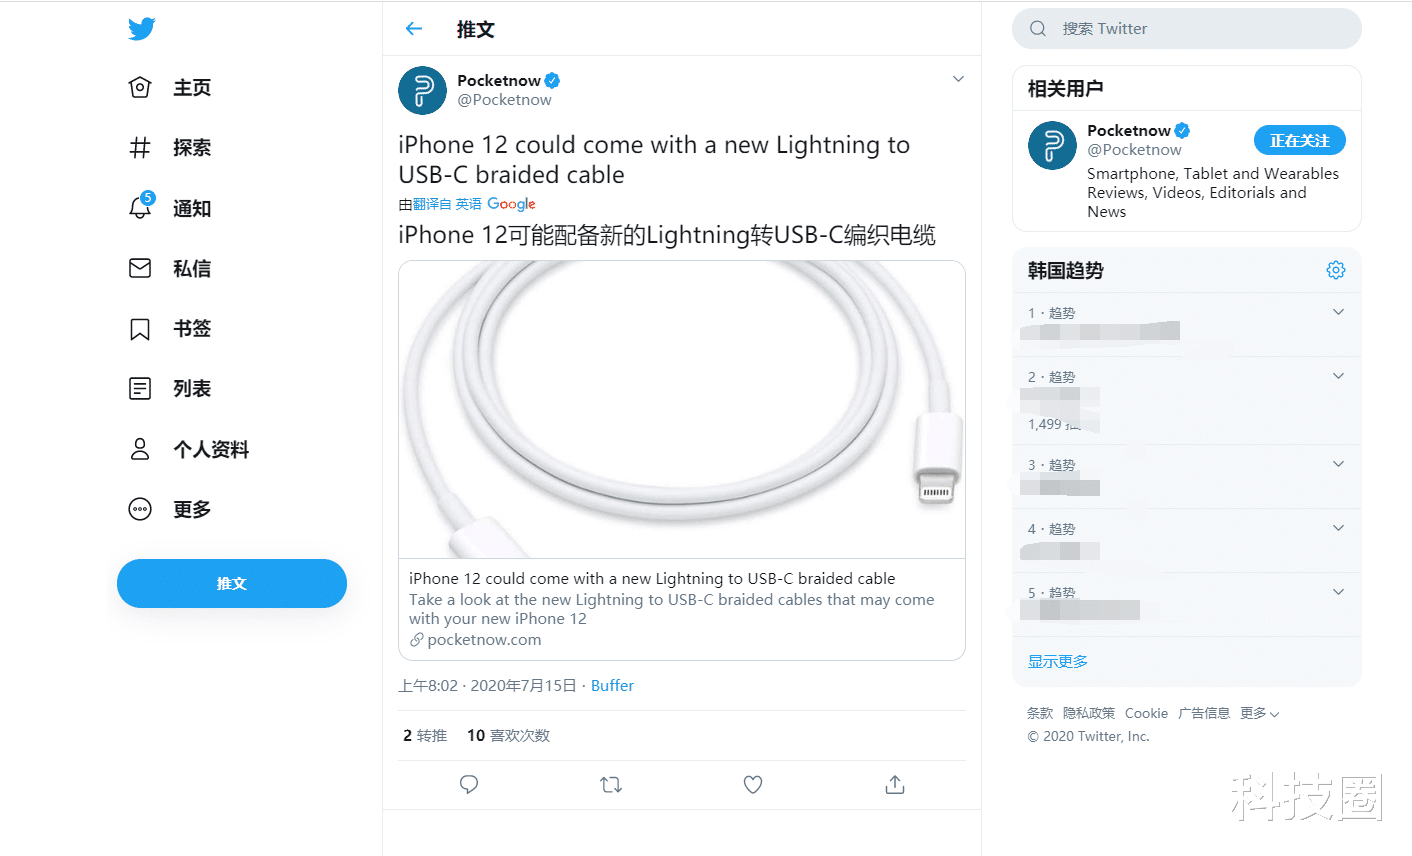
Task: Open the Buffer source link
Action: (612, 685)
